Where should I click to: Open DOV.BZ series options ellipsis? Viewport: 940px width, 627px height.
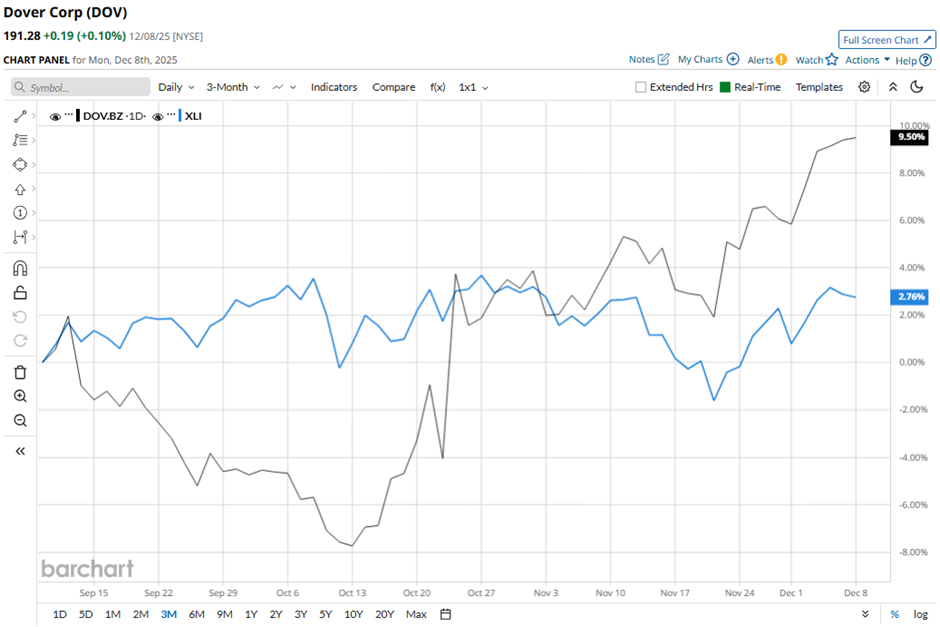click(69, 114)
